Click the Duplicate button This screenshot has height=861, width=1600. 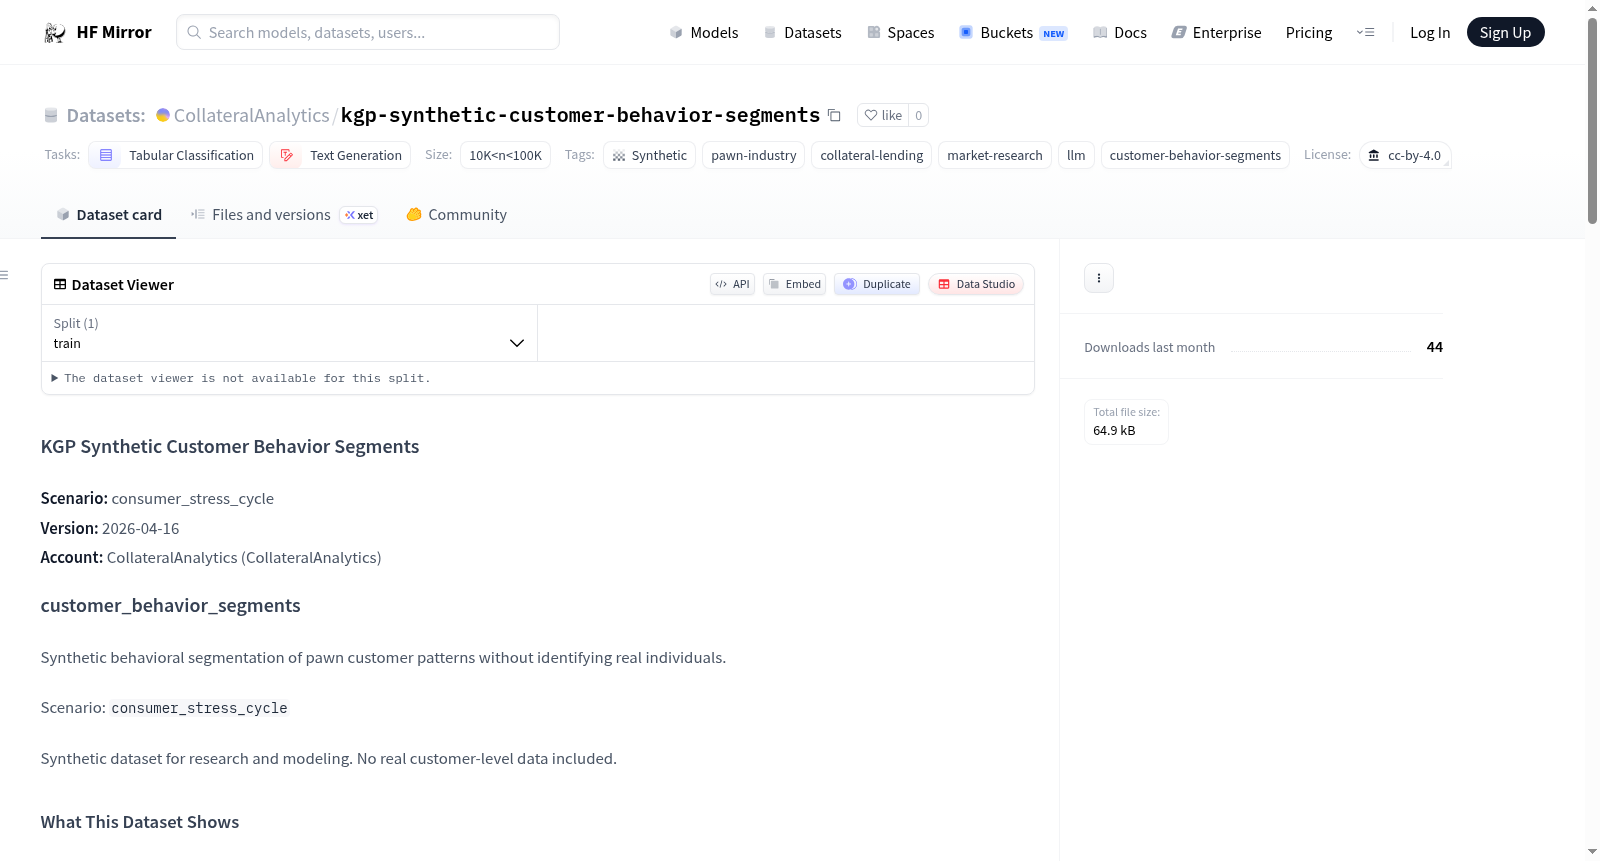coord(877,284)
